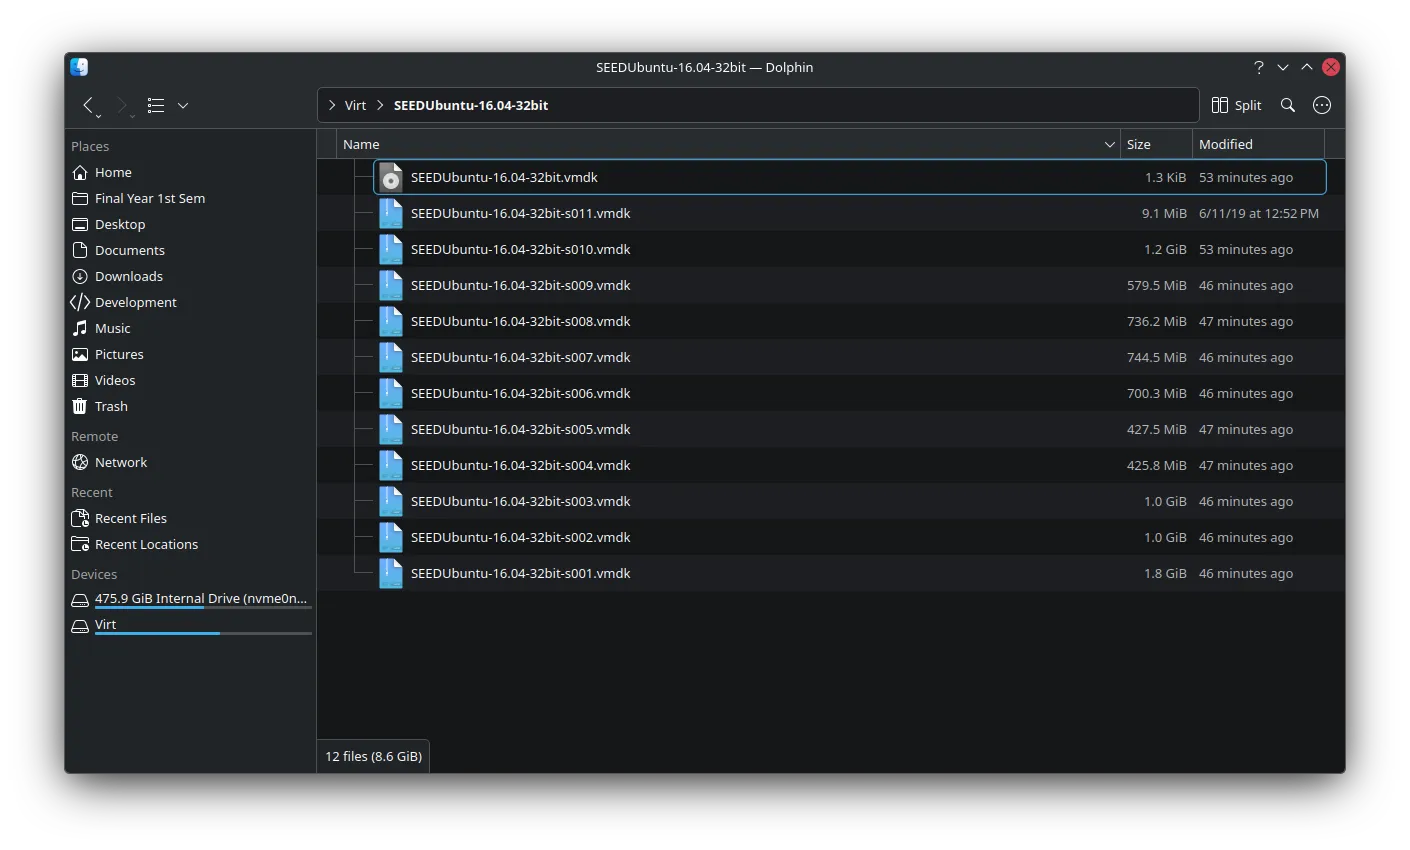Select the detailed list view mode icon
The image size is (1410, 850).
point(155,105)
